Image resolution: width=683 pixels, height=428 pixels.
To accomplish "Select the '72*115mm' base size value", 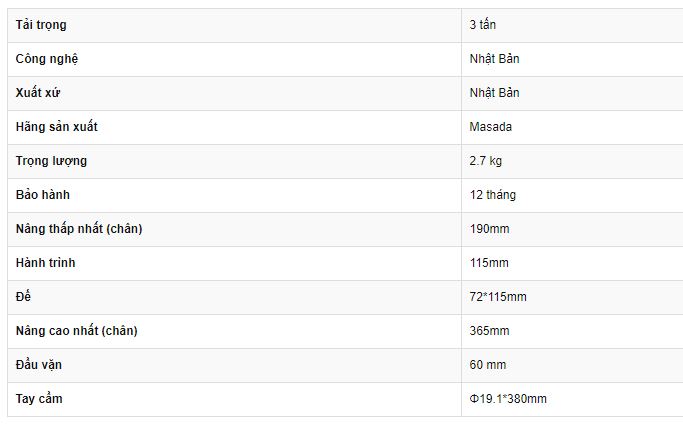I will tap(498, 297).
